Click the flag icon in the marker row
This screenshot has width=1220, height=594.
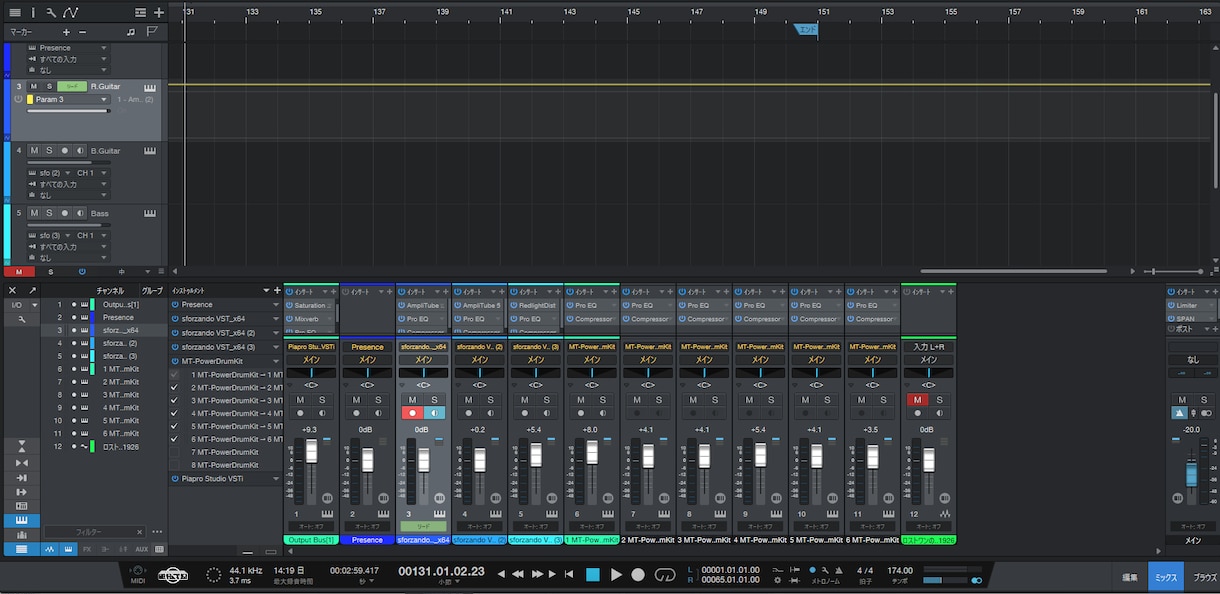[152, 32]
